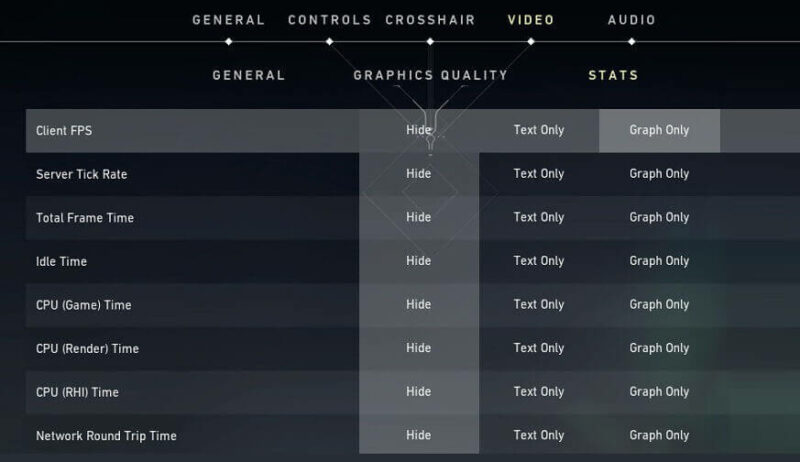
Task: Set Server Tick Rate to Graph Only
Action: pos(659,174)
